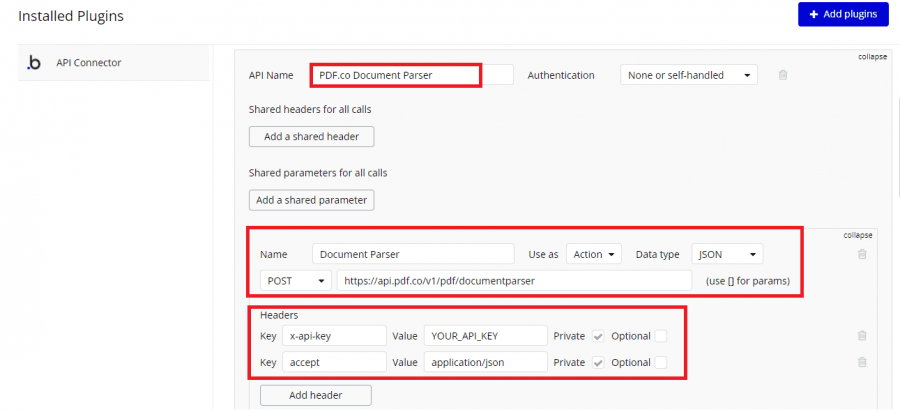The width and height of the screenshot is (900, 412).
Task: Open the 'Use as' Action dropdown
Action: tap(594, 254)
